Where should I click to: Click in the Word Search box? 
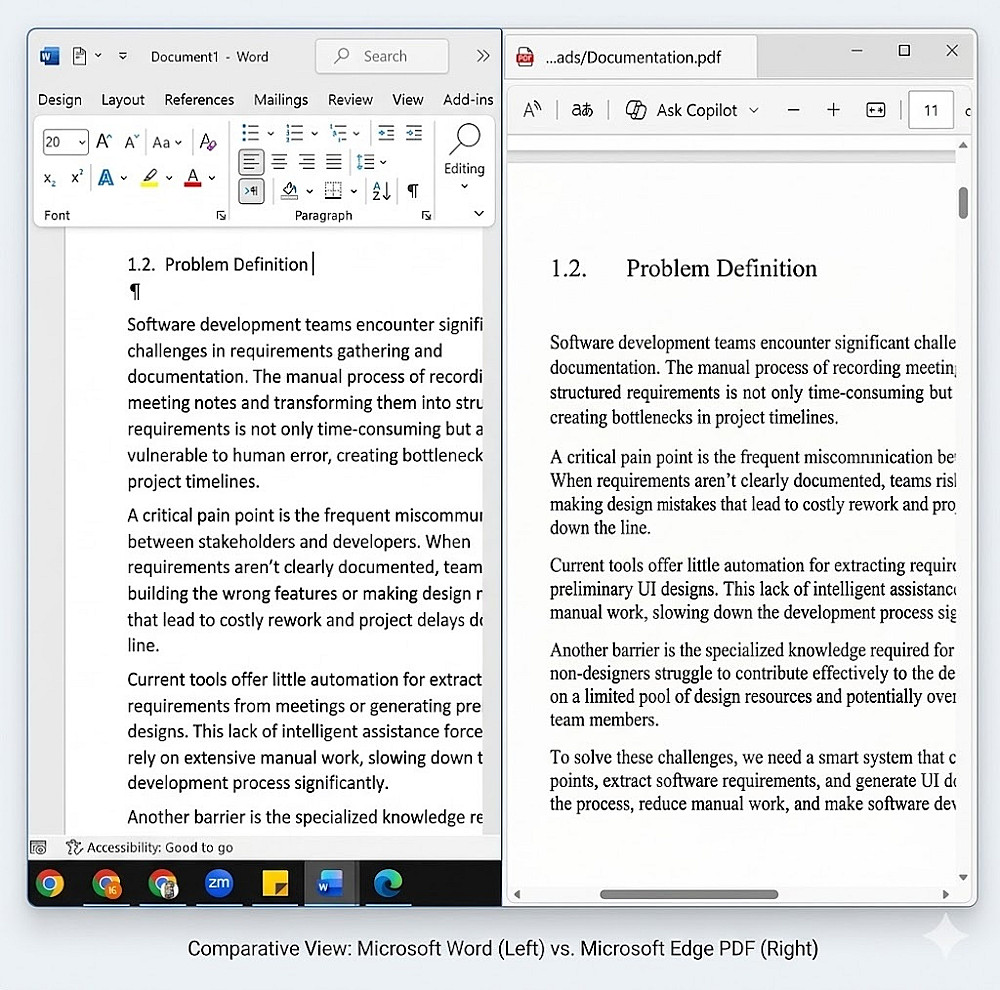point(381,56)
